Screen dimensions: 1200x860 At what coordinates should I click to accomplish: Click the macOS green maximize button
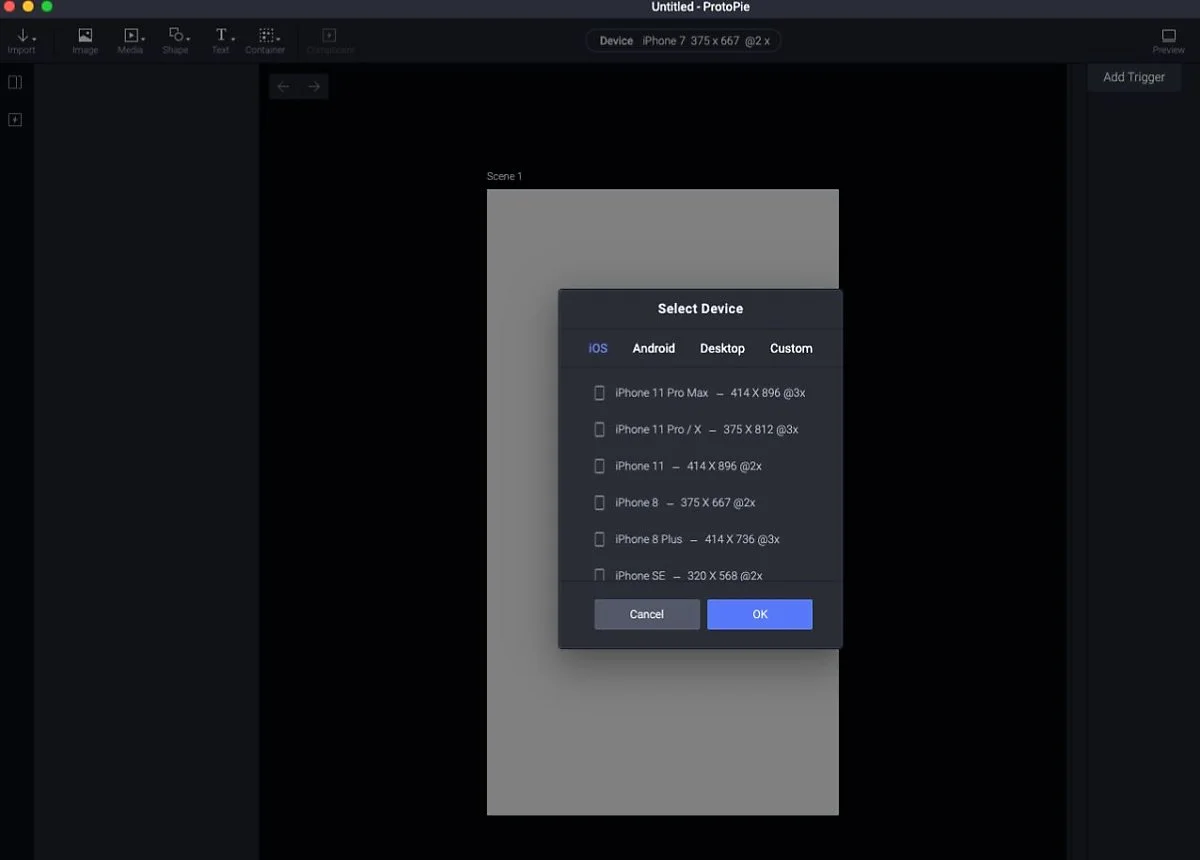46,7
